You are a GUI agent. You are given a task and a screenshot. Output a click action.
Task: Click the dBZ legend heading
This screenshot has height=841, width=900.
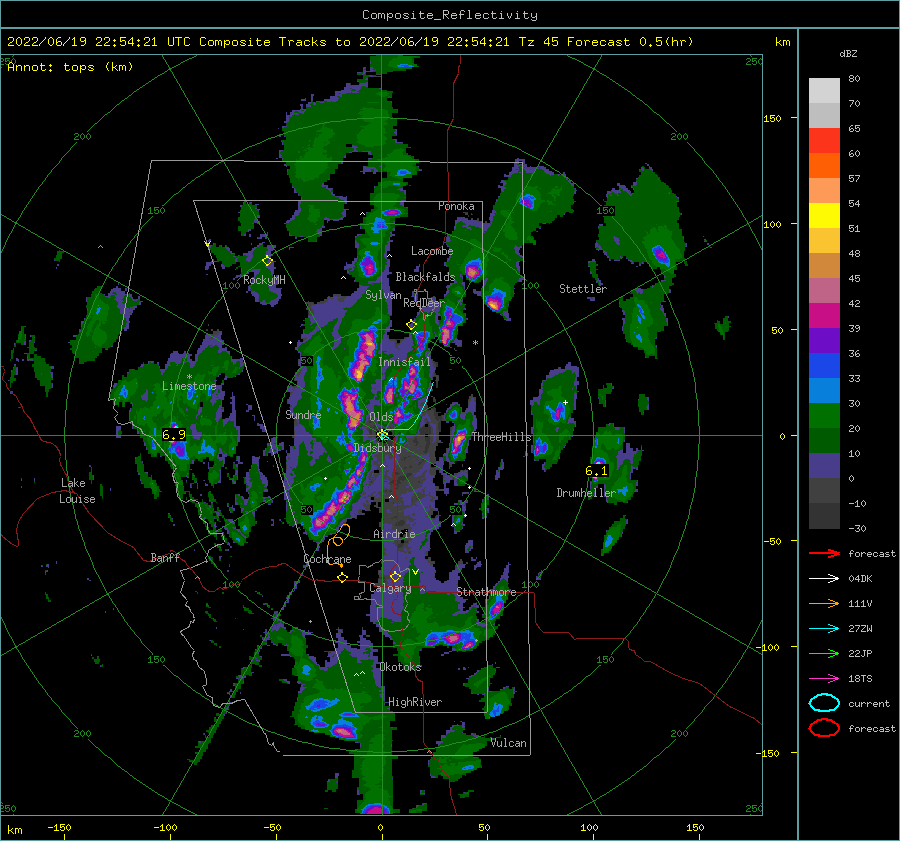(848, 54)
